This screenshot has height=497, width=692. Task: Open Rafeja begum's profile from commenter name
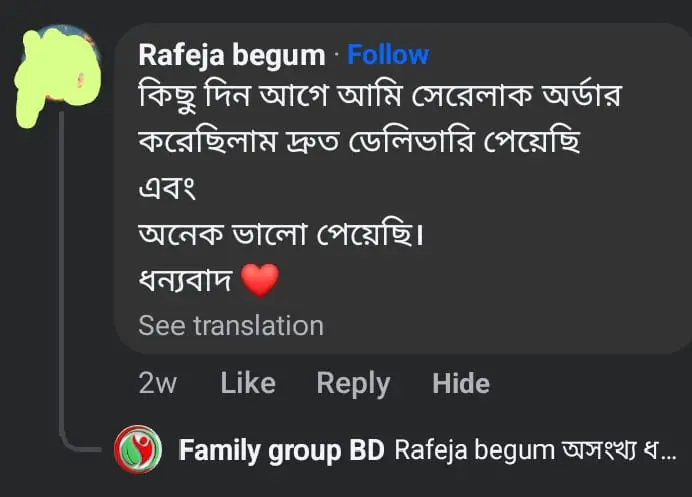coord(231,54)
